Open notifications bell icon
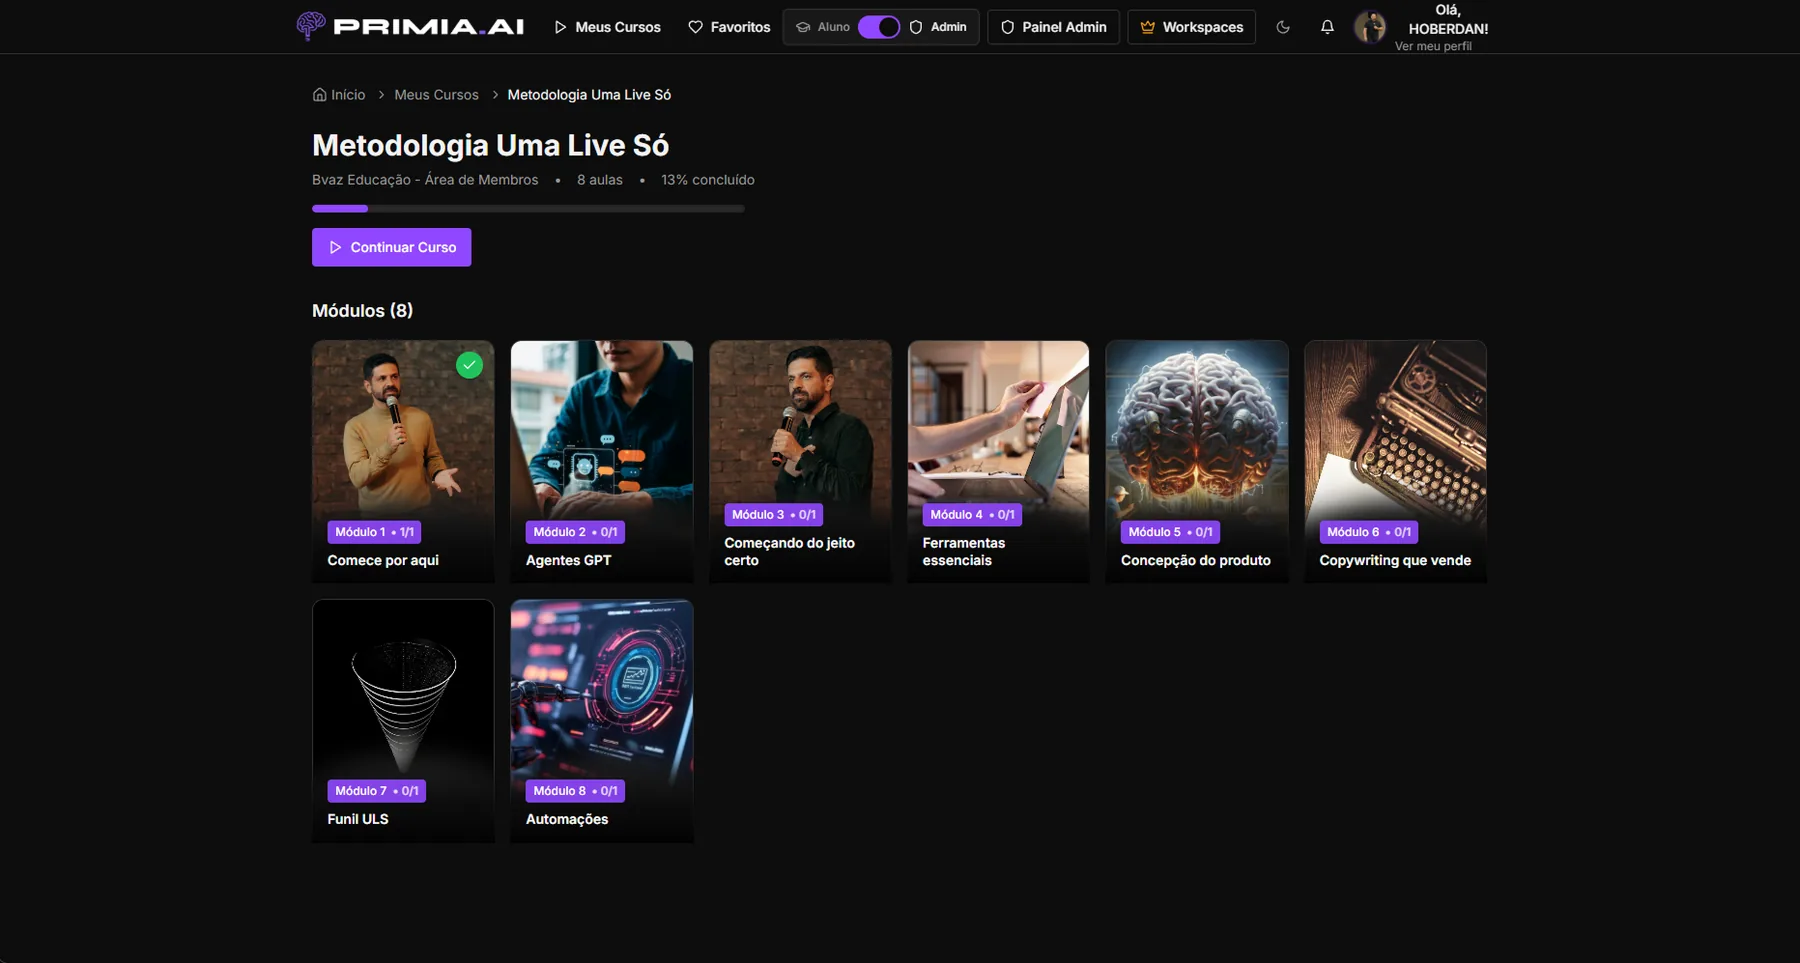Image resolution: width=1800 pixels, height=963 pixels. point(1327,27)
